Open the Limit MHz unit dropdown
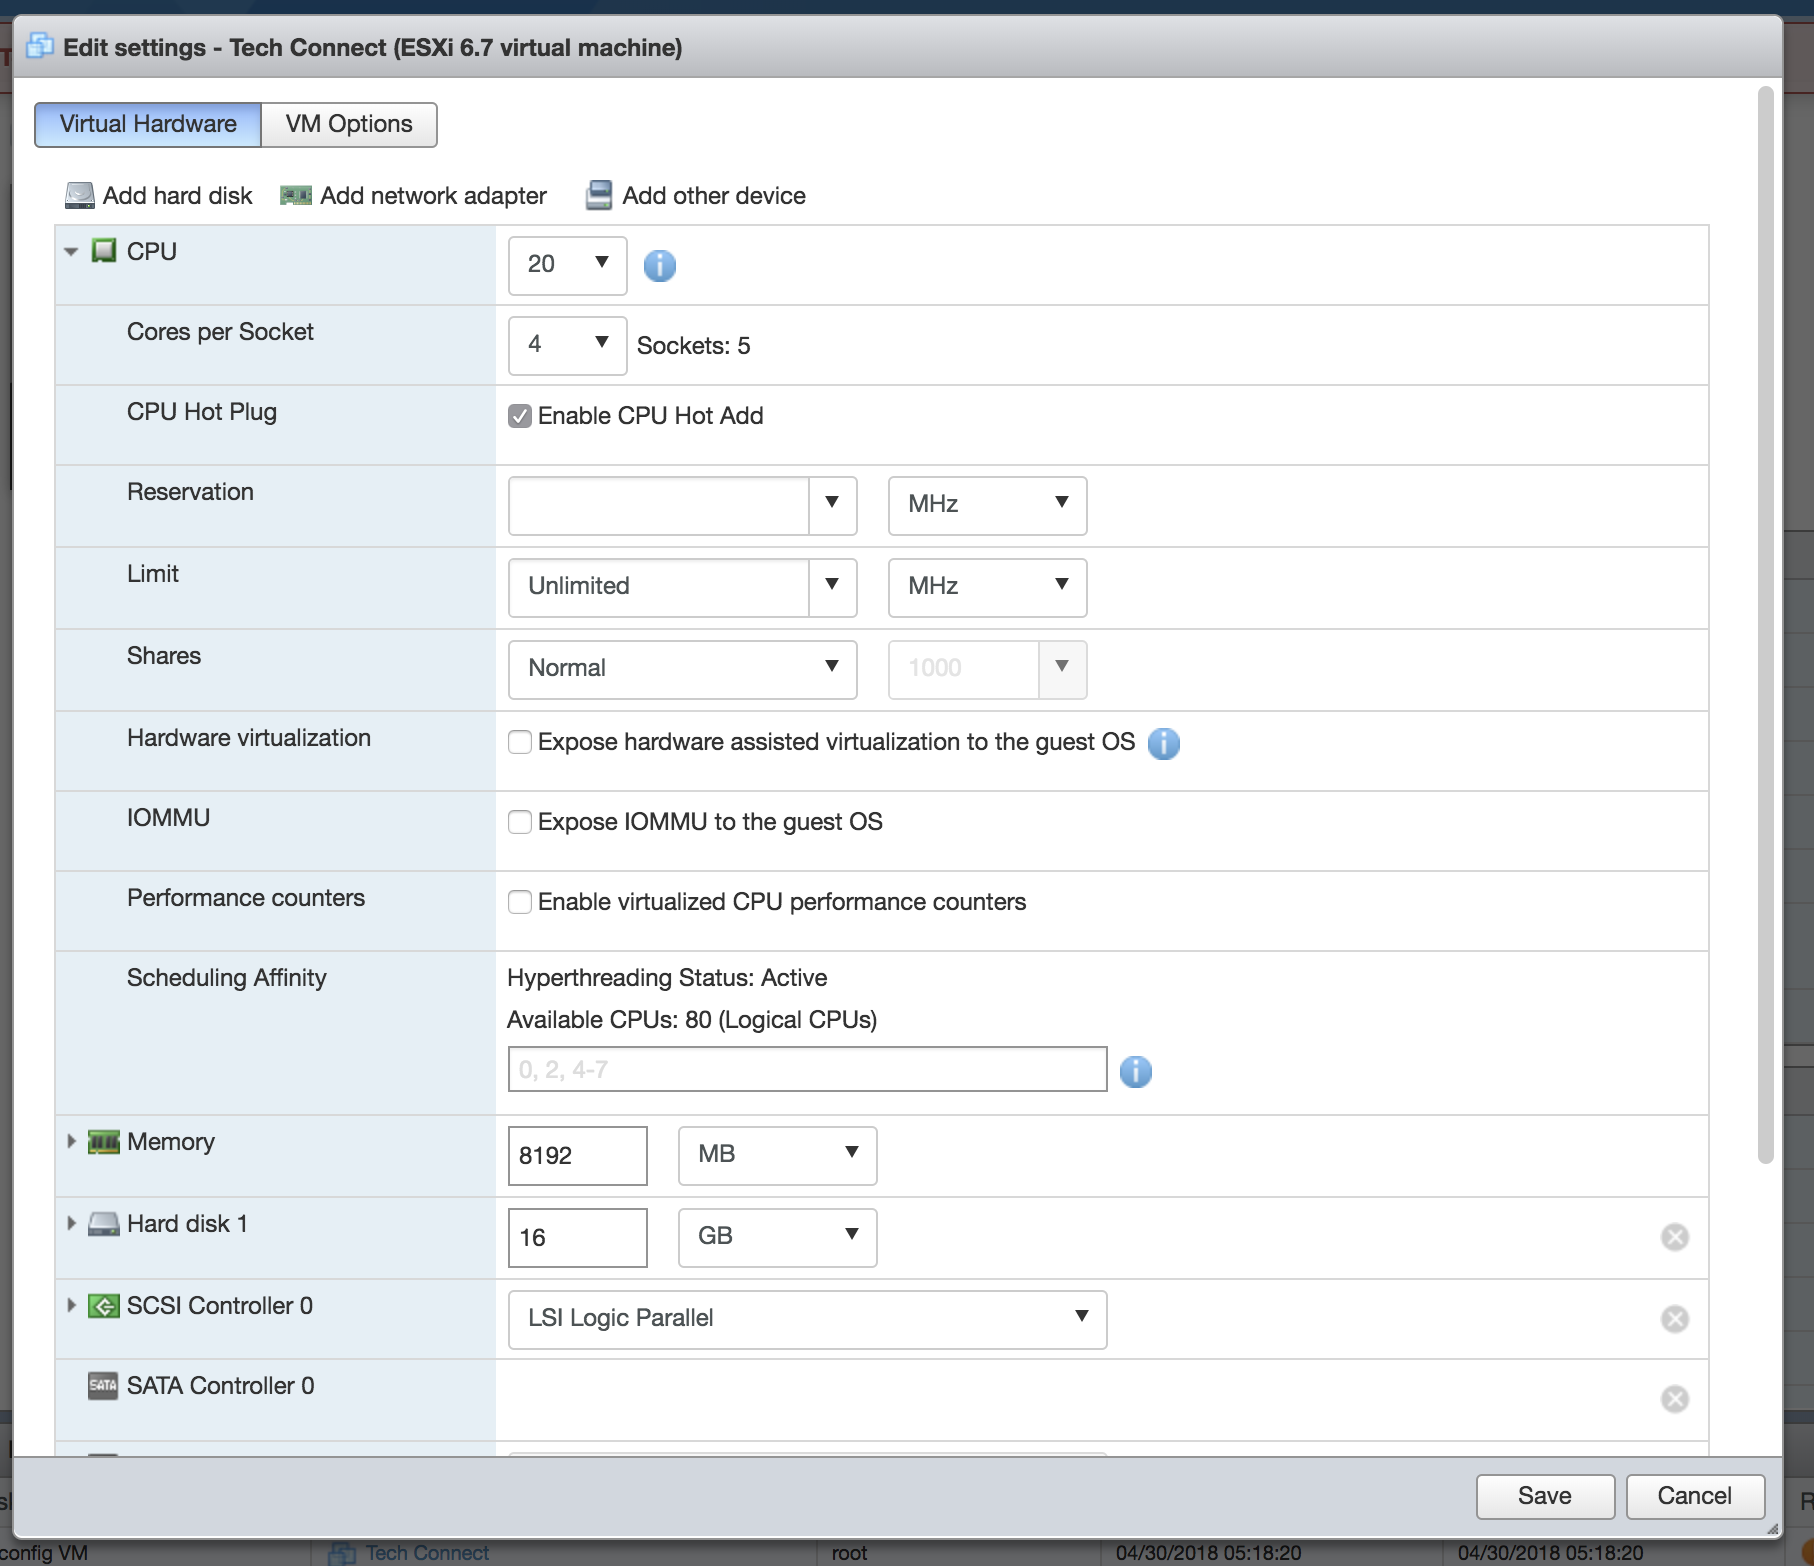 tap(987, 587)
